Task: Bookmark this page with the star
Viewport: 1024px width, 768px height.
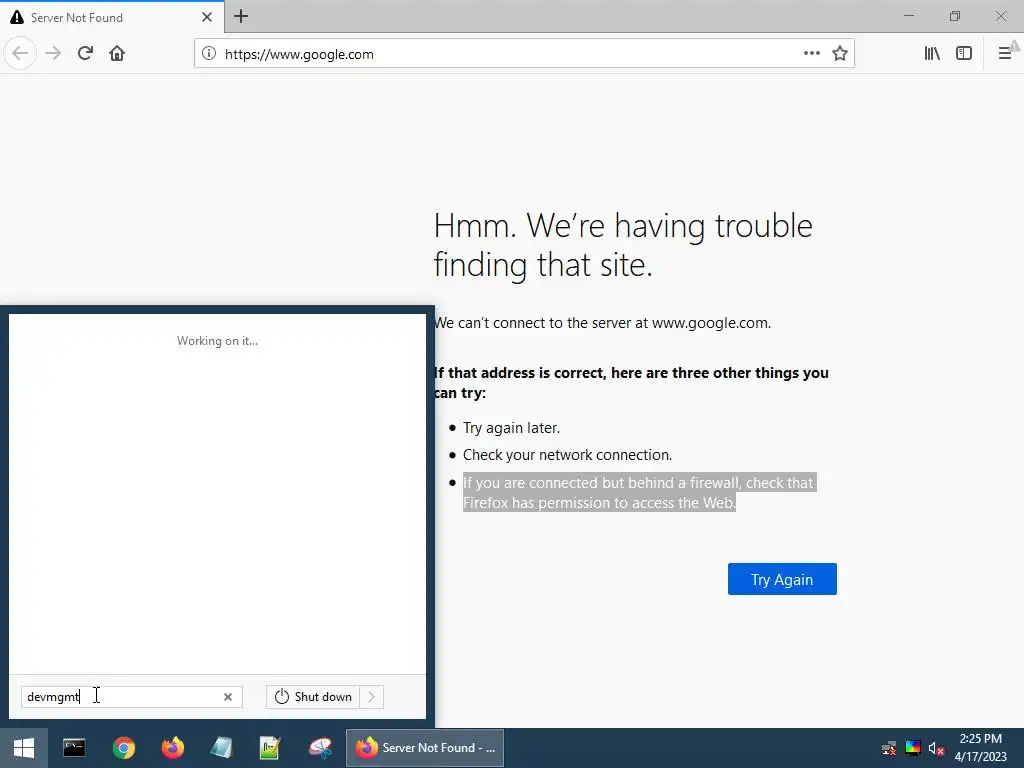Action: pos(840,54)
